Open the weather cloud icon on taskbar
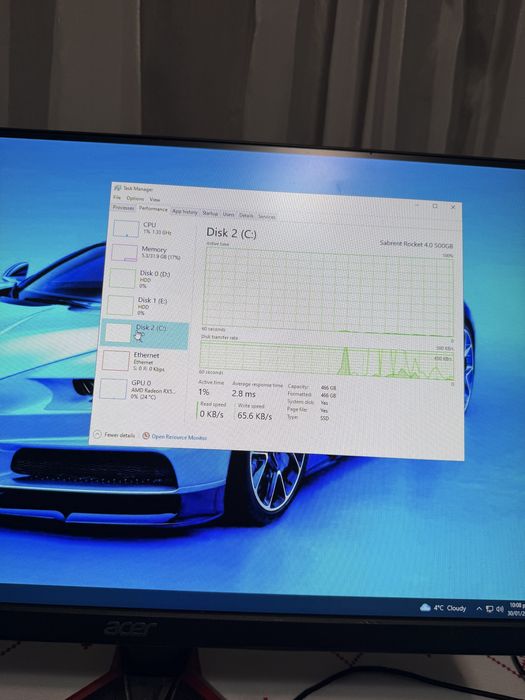Screen dimensions: 525x700 point(425,607)
